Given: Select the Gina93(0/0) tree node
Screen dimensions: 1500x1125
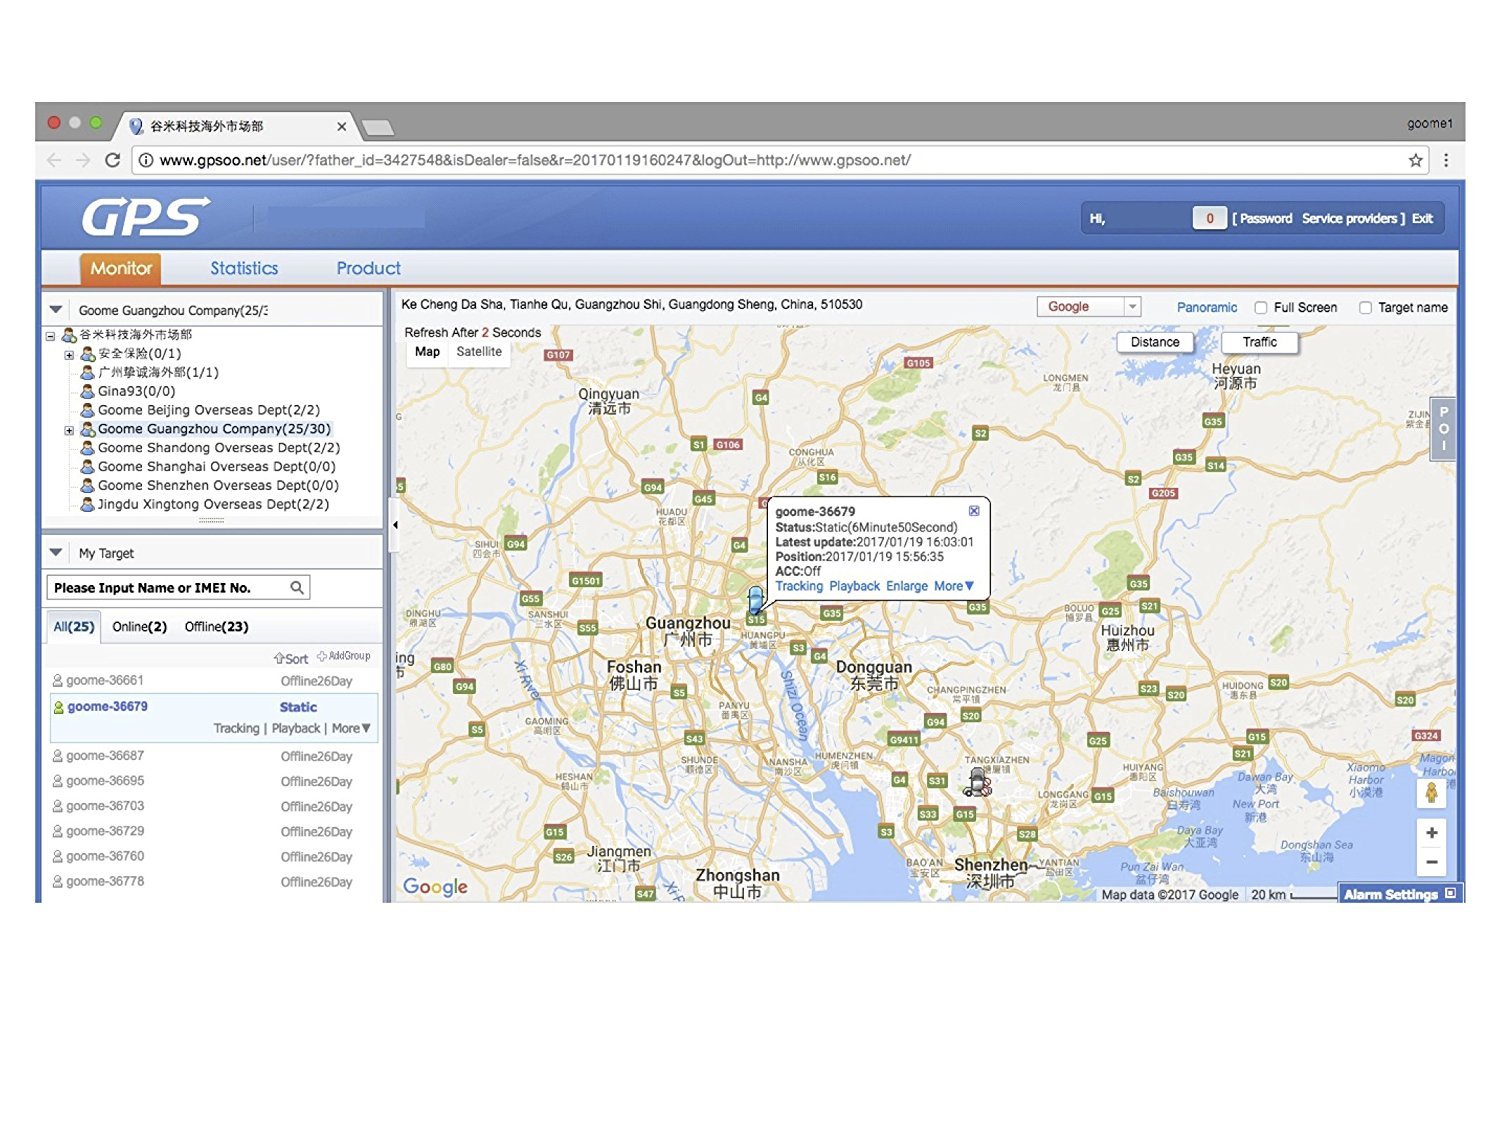Looking at the screenshot, I should click(136, 392).
